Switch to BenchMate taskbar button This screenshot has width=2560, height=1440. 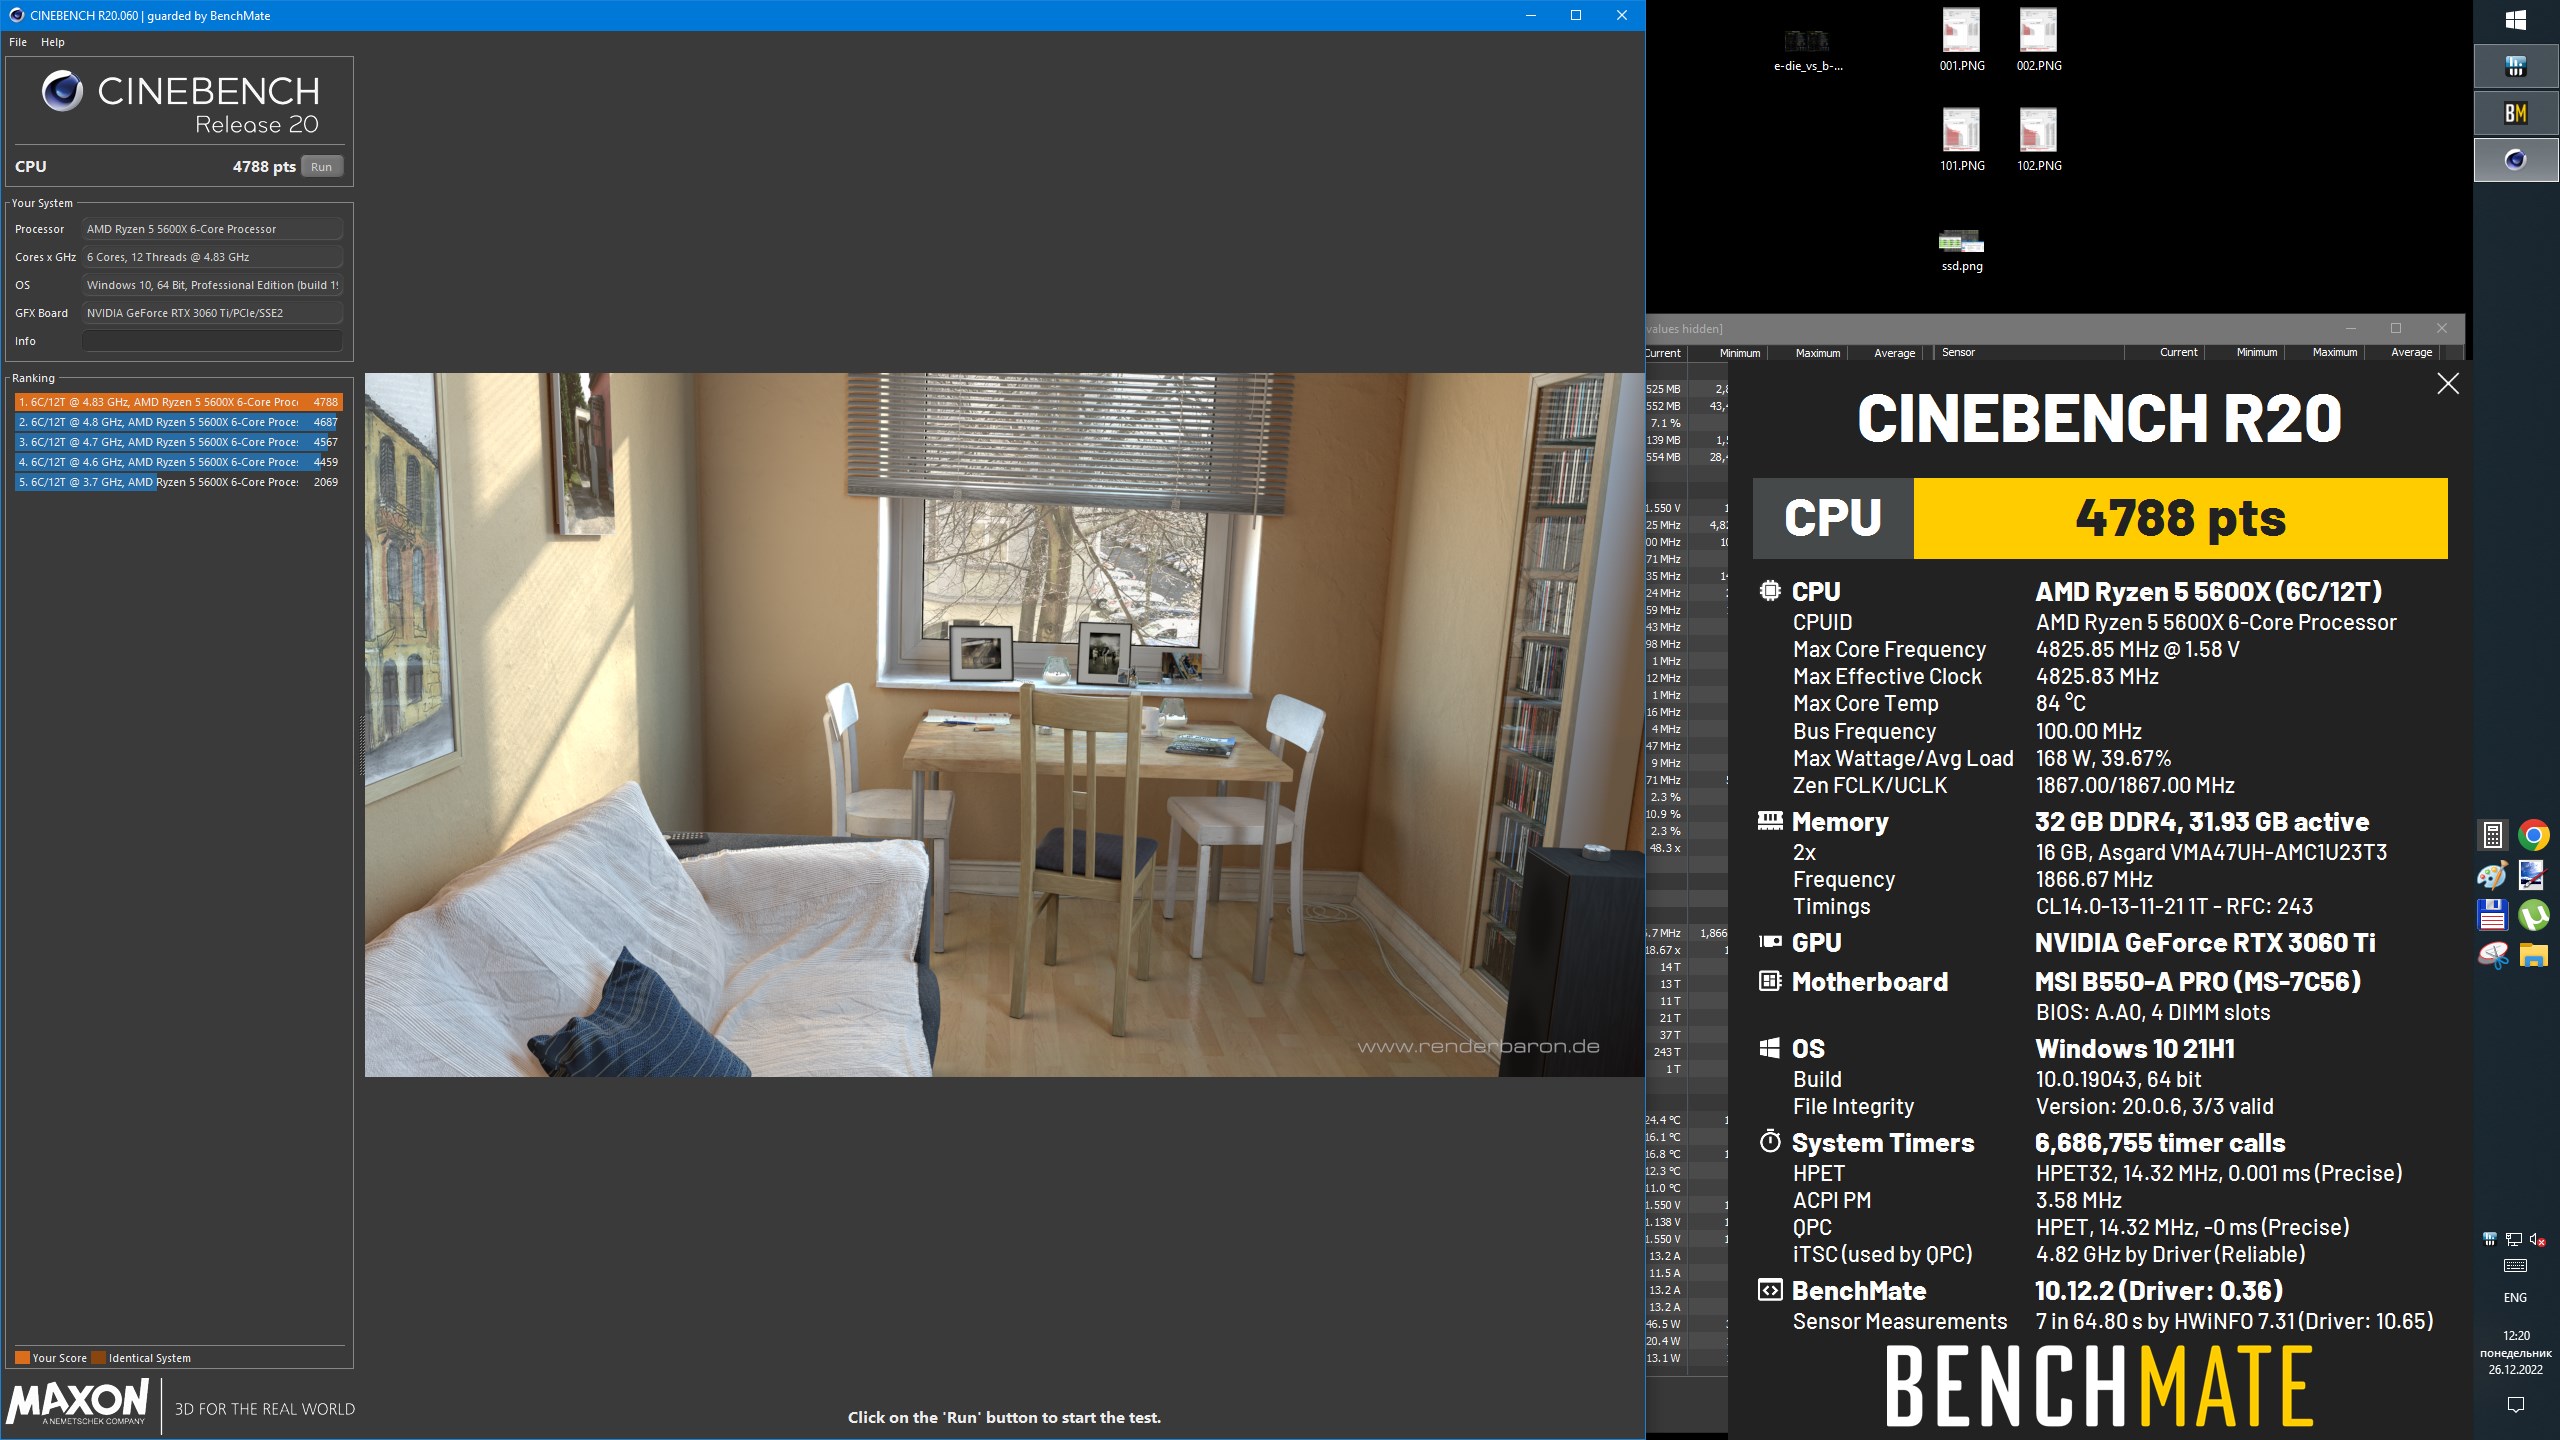tap(2516, 113)
